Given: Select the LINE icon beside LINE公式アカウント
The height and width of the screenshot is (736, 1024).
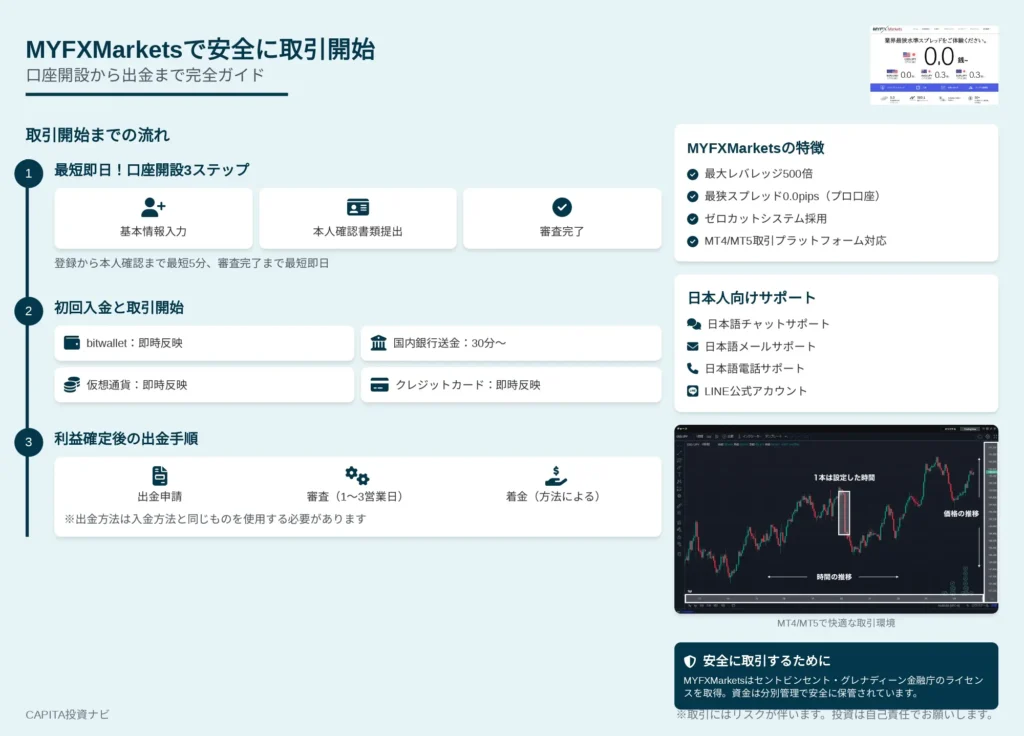Looking at the screenshot, I should pyautogui.click(x=693, y=391).
